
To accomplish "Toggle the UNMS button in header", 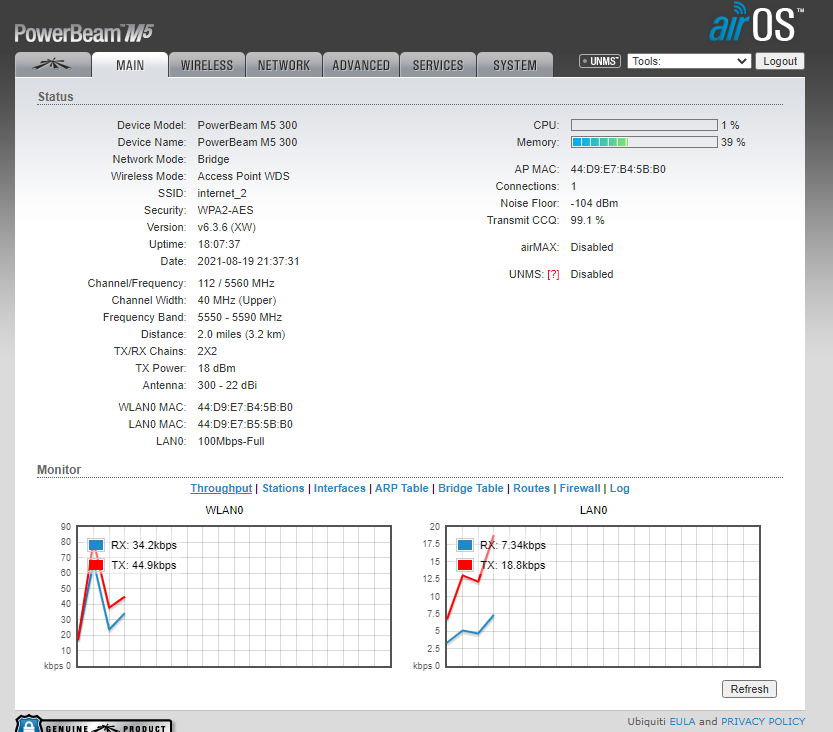I will coord(600,61).
